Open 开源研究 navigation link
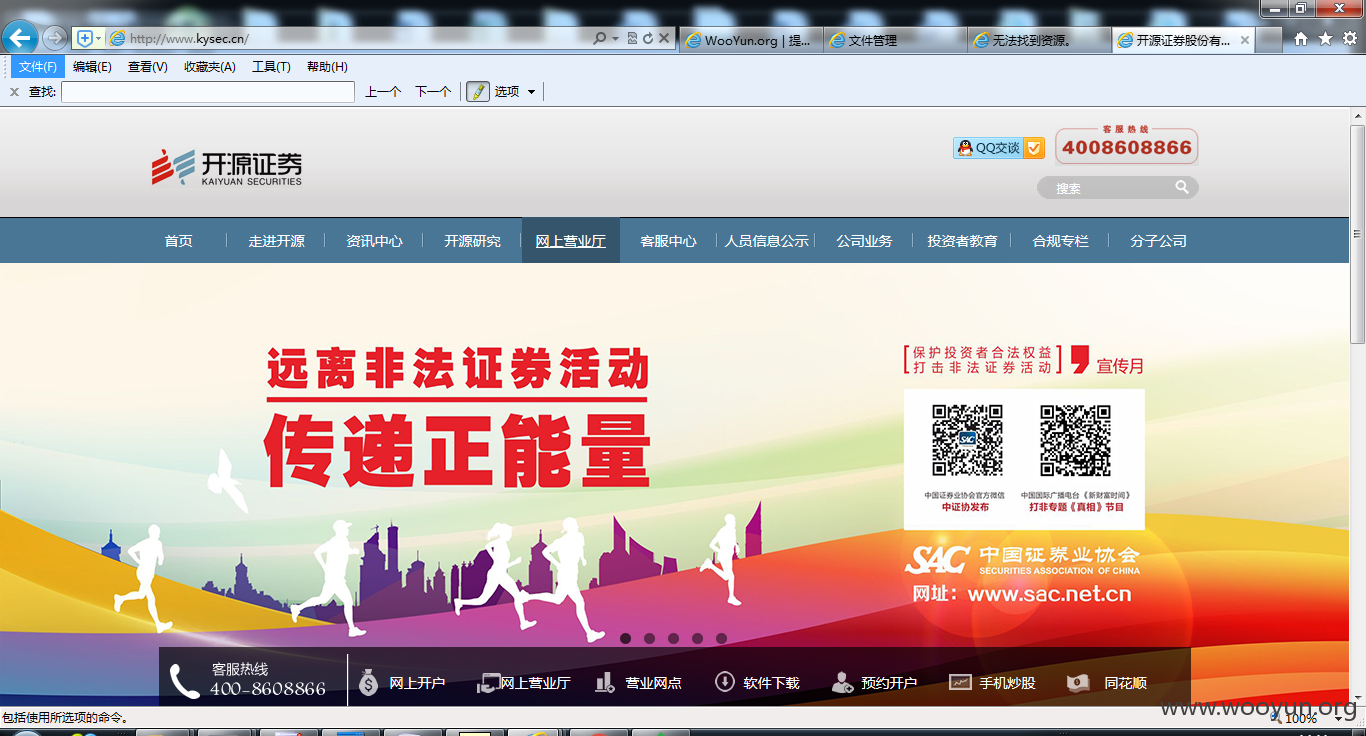 coord(473,241)
